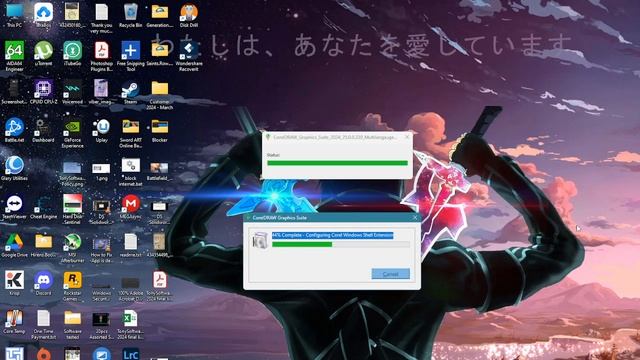The image size is (640, 360).
Task: Select the 44% Complete status text
Action: point(333,235)
